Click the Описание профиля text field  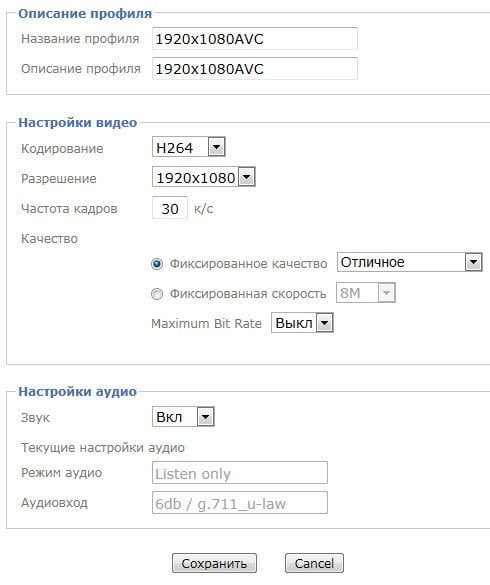pos(255,69)
